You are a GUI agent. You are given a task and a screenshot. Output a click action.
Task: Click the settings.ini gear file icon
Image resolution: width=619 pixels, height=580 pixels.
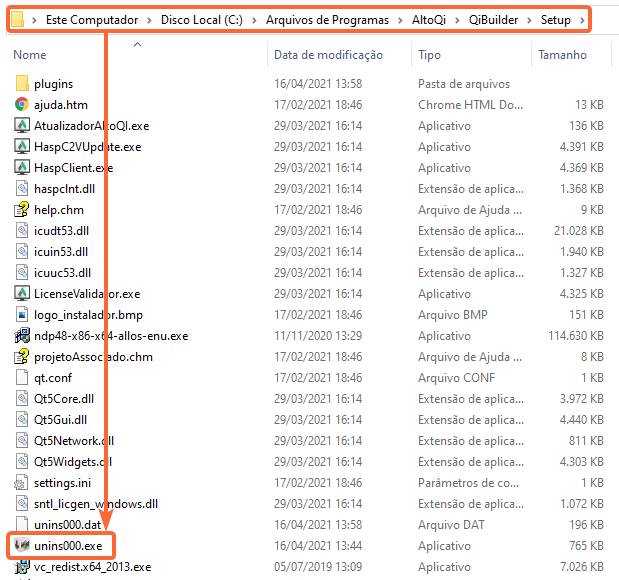(22, 482)
